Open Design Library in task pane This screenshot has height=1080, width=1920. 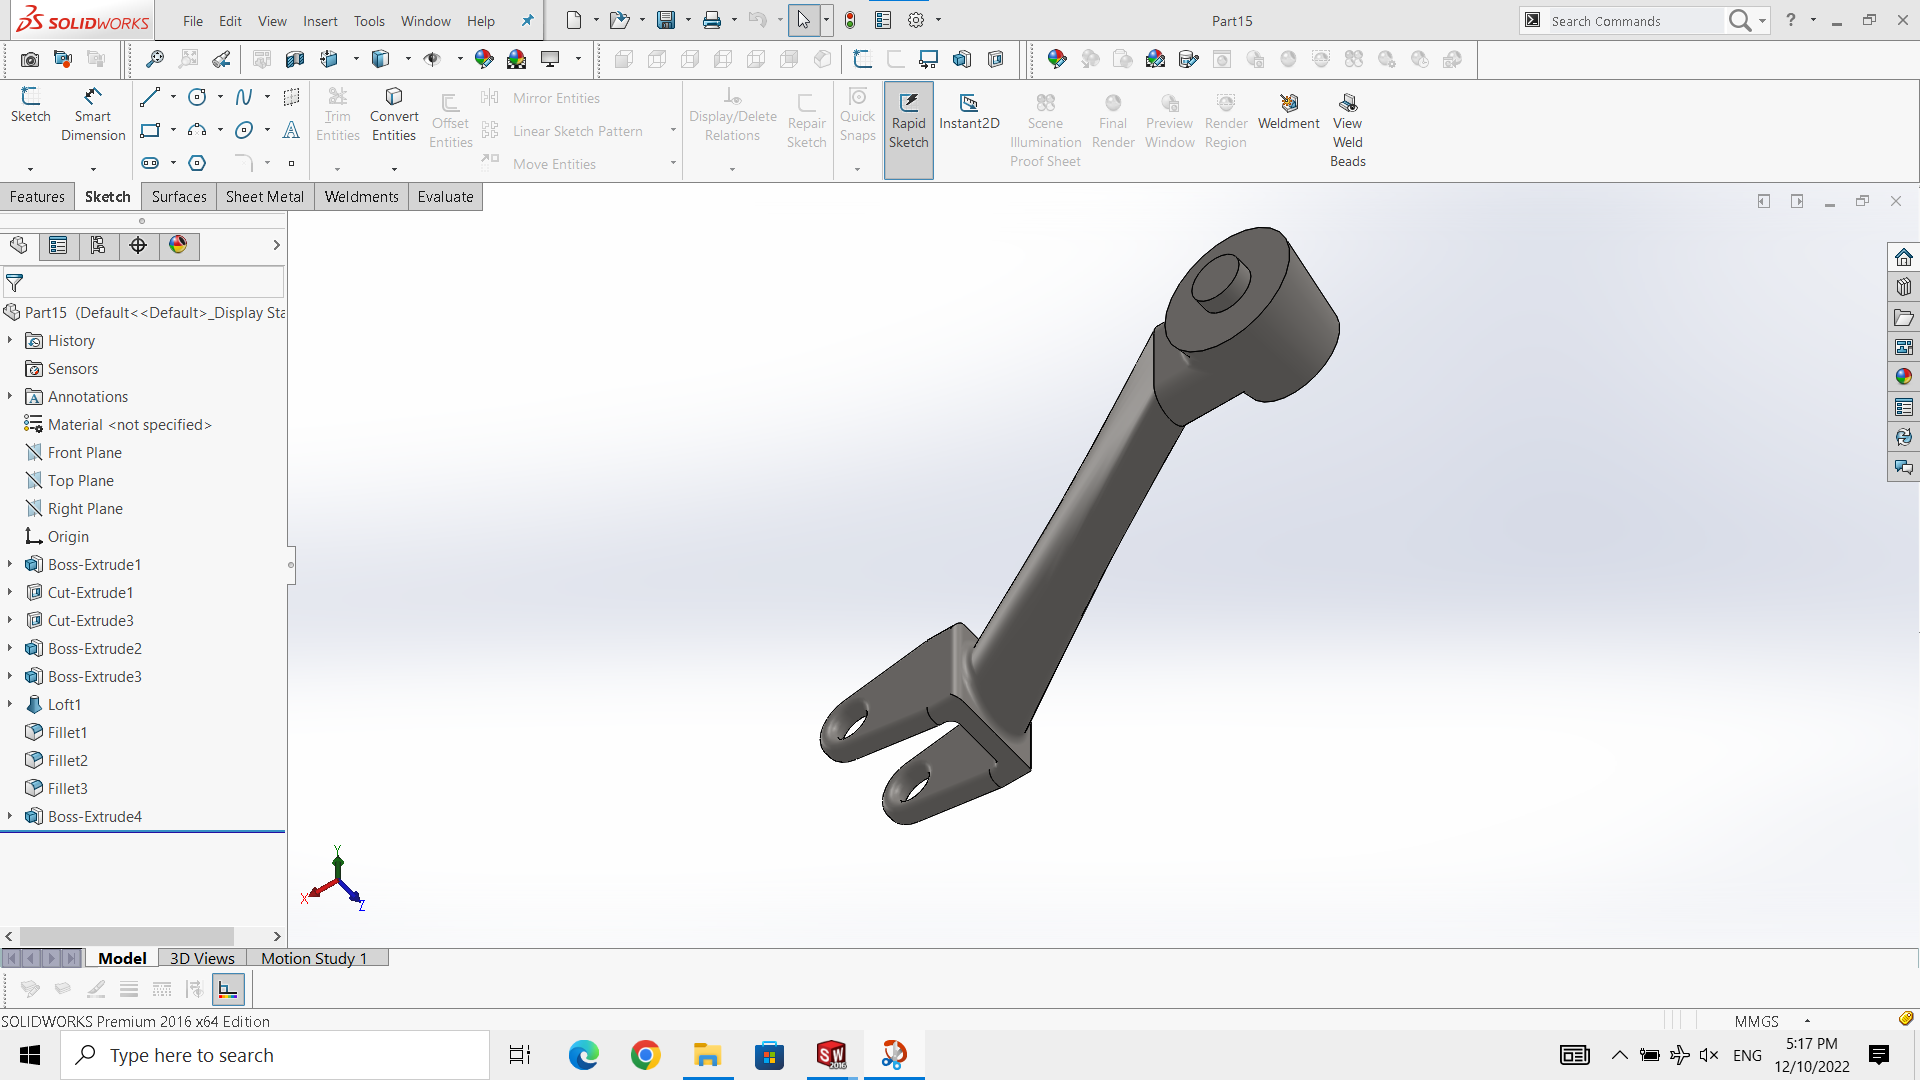[x=1904, y=287]
